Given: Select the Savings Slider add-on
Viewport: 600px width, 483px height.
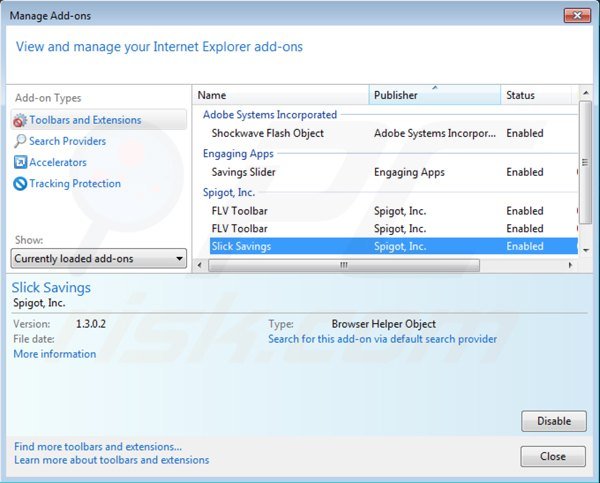Looking at the screenshot, I should pyautogui.click(x=393, y=172).
